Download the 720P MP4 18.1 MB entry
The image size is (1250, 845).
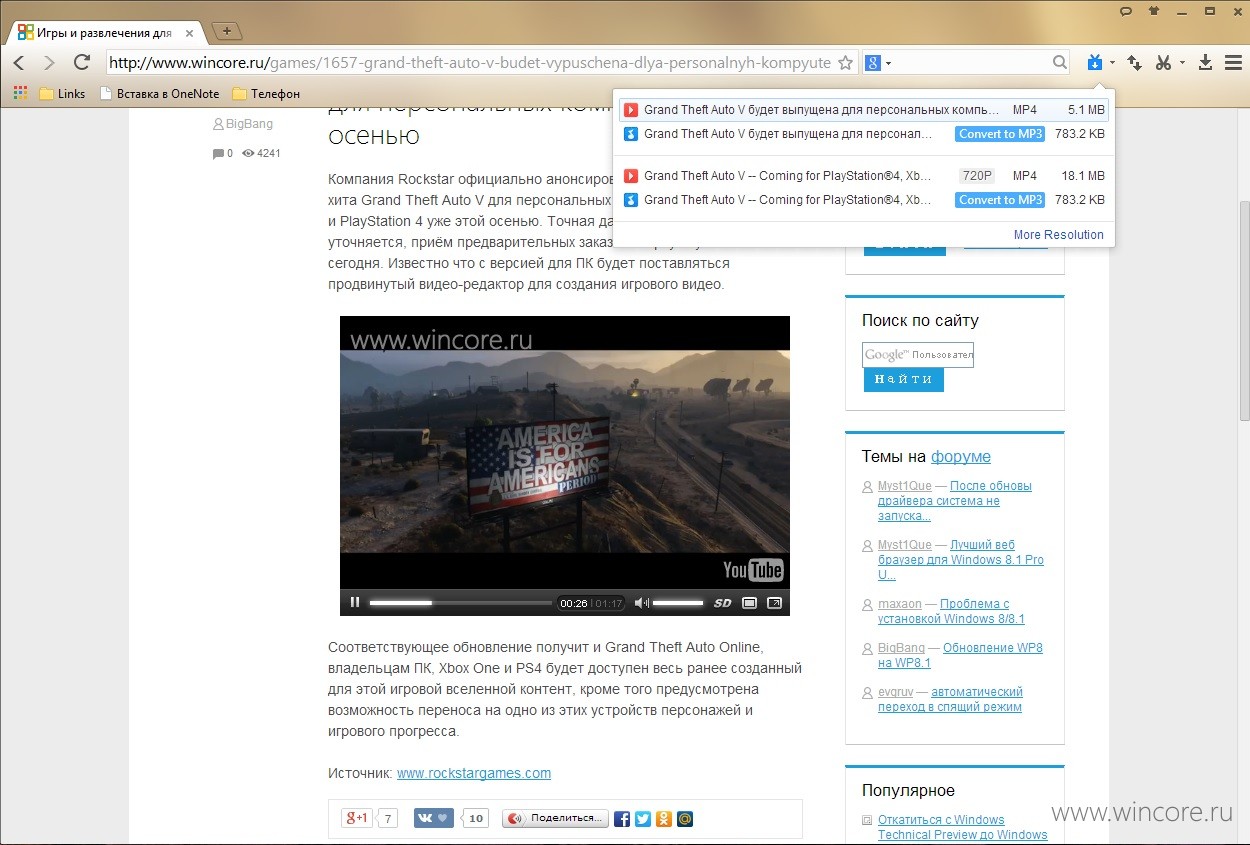point(864,176)
